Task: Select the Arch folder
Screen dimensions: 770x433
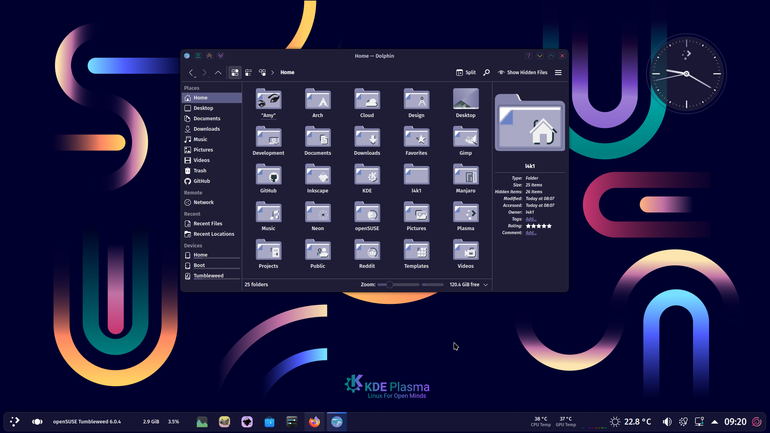Action: pos(318,104)
